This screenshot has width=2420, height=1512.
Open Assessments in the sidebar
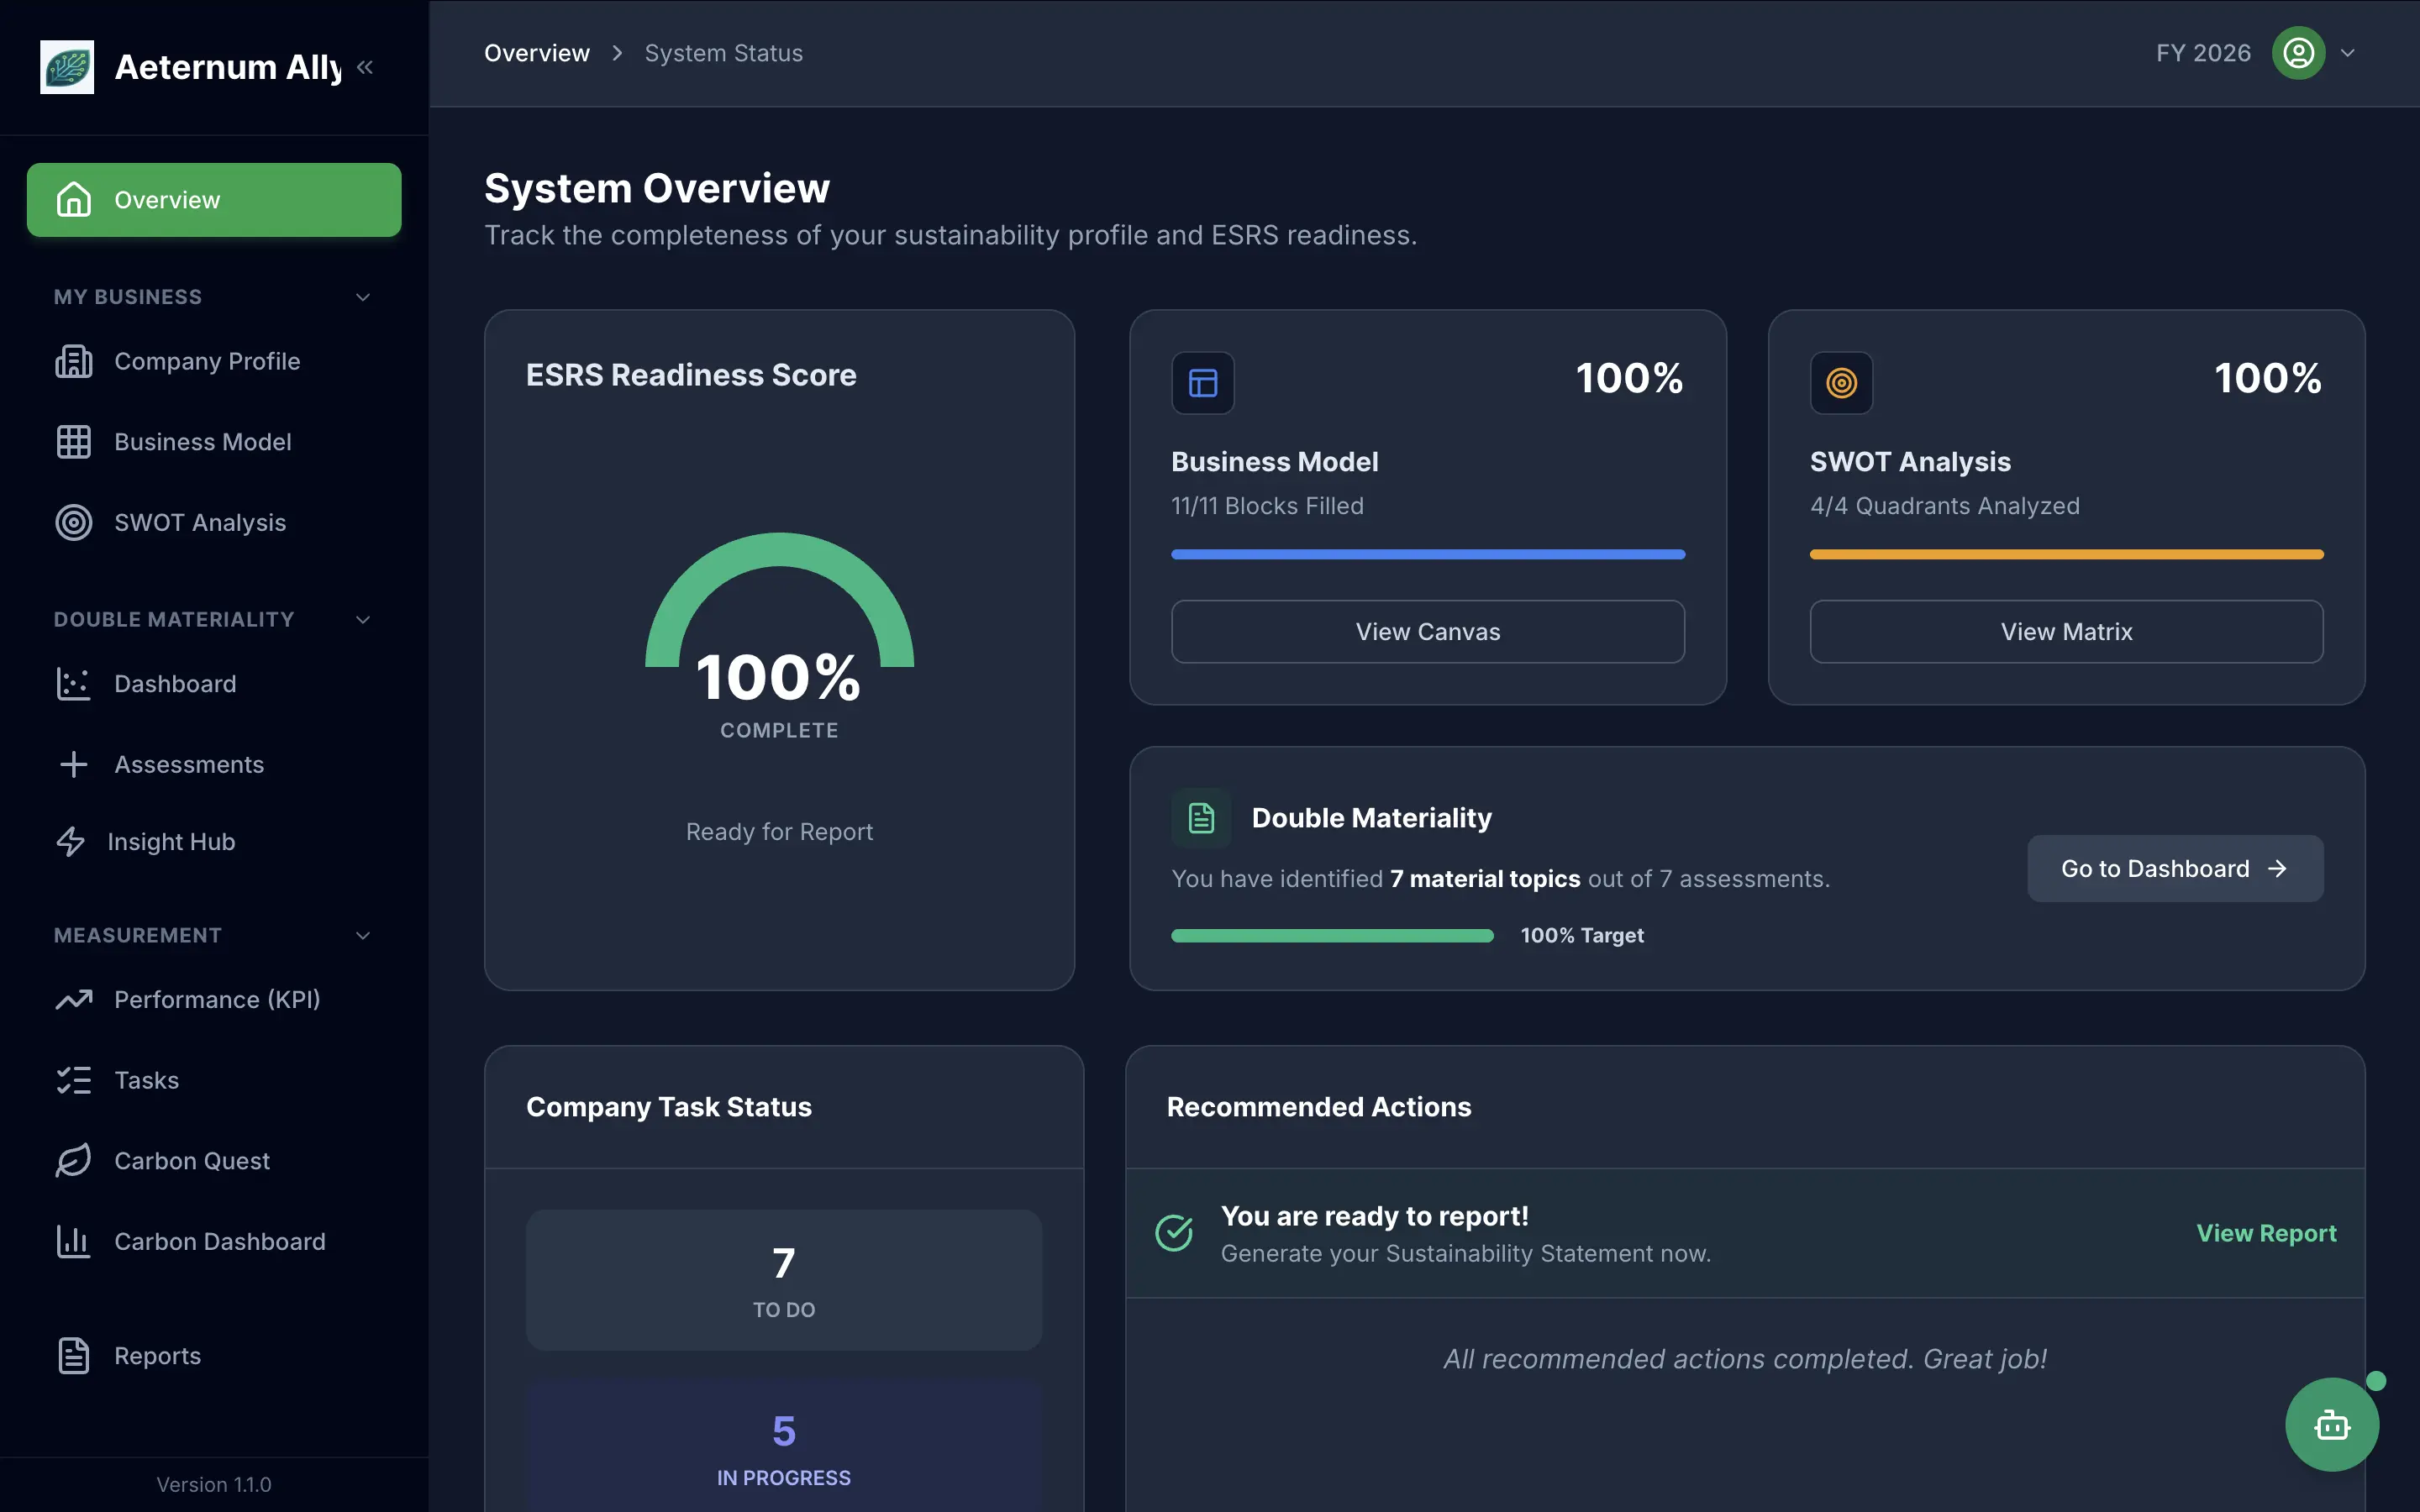pyautogui.click(x=214, y=765)
